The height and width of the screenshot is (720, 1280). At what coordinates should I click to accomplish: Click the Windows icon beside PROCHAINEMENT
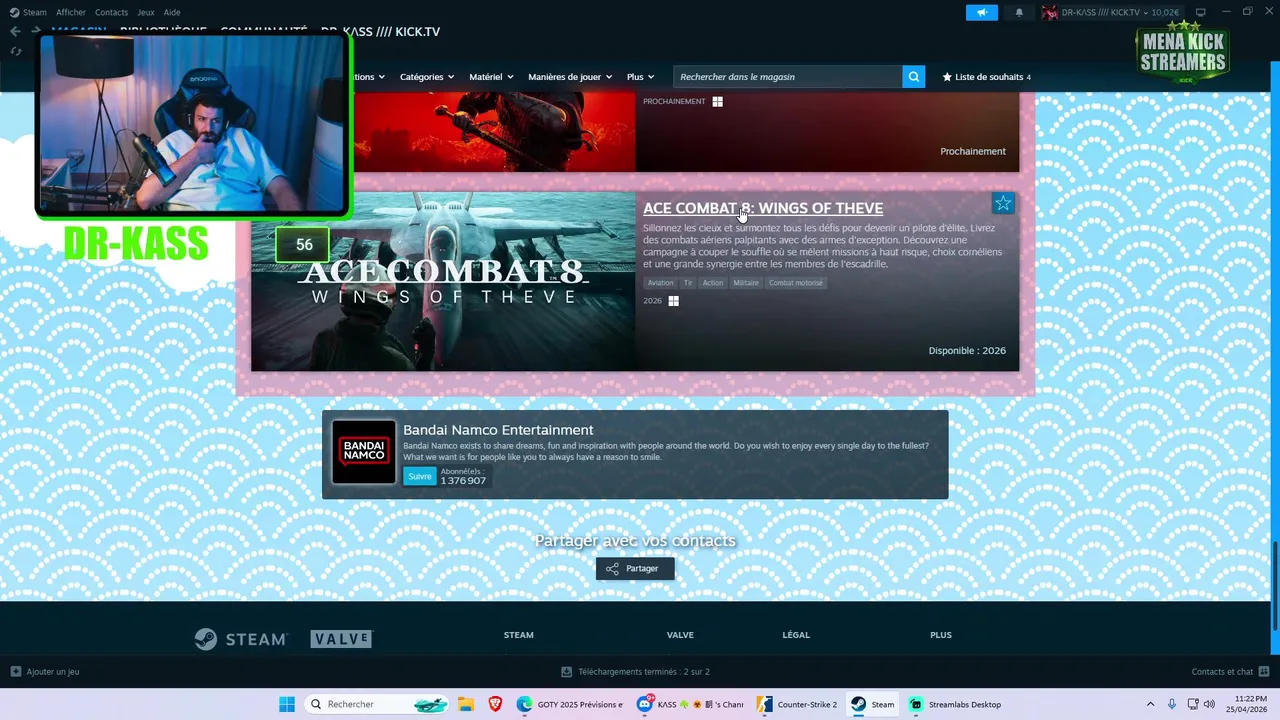717,102
